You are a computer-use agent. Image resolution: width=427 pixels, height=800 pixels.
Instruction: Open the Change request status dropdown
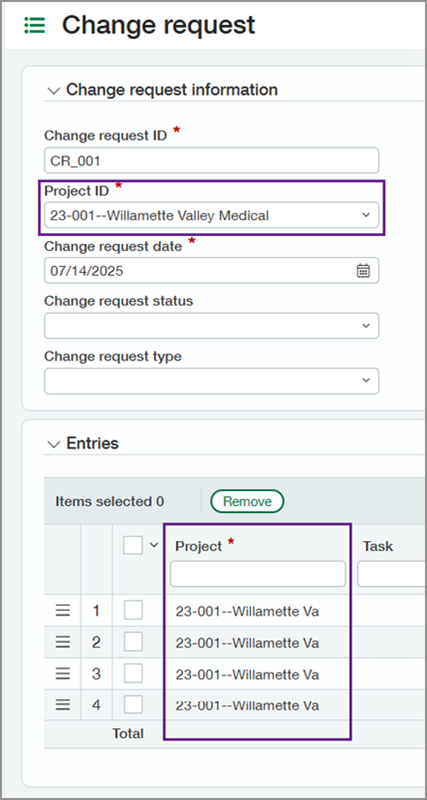tap(211, 326)
